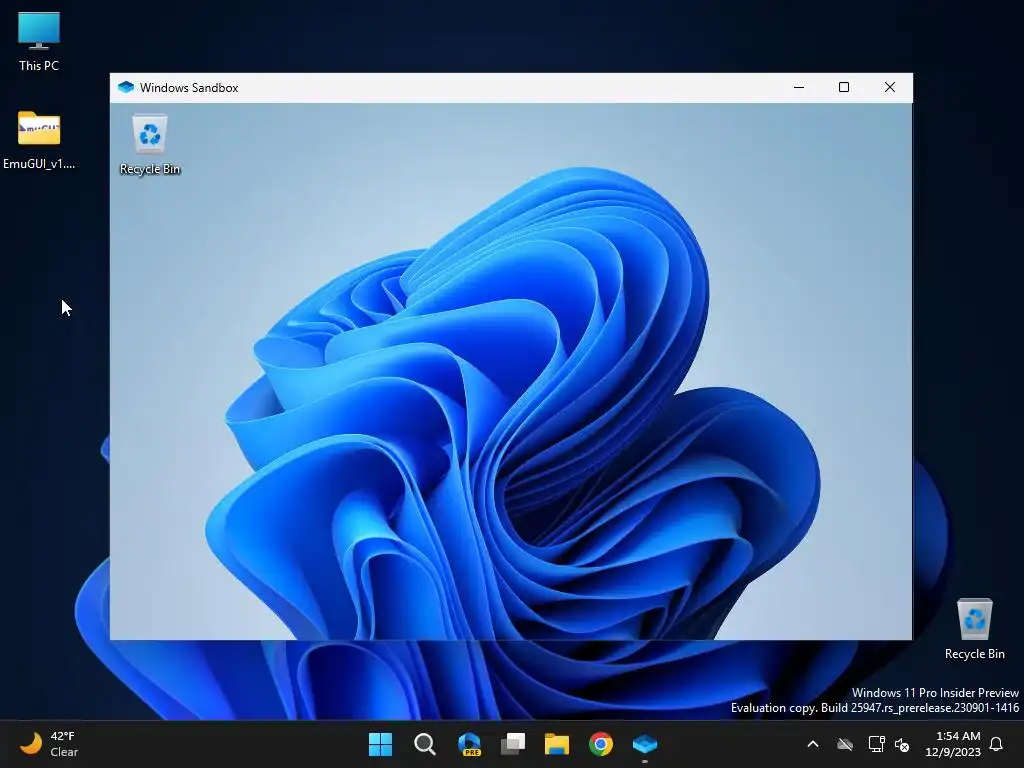This screenshot has height=768, width=1024.
Task: Click the muted volume tray icon
Action: [902, 744]
